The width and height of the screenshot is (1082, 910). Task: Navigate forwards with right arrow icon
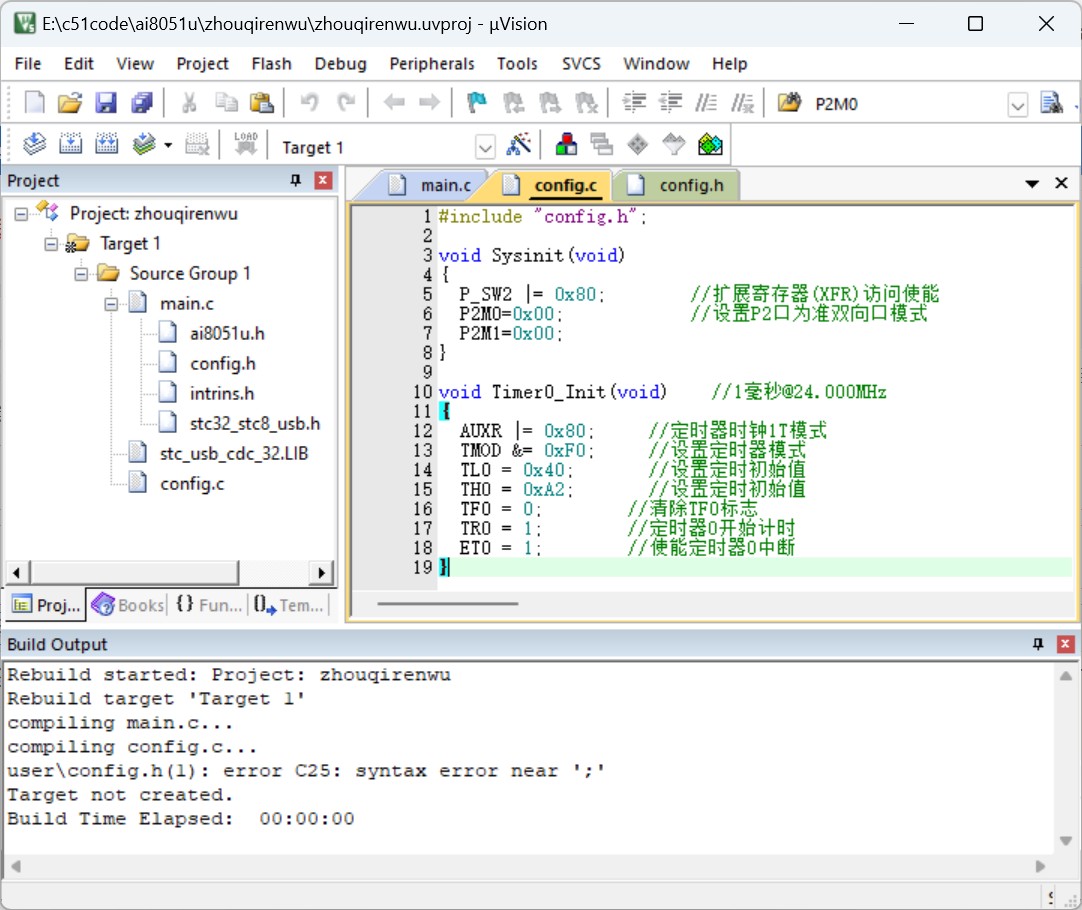tap(430, 103)
